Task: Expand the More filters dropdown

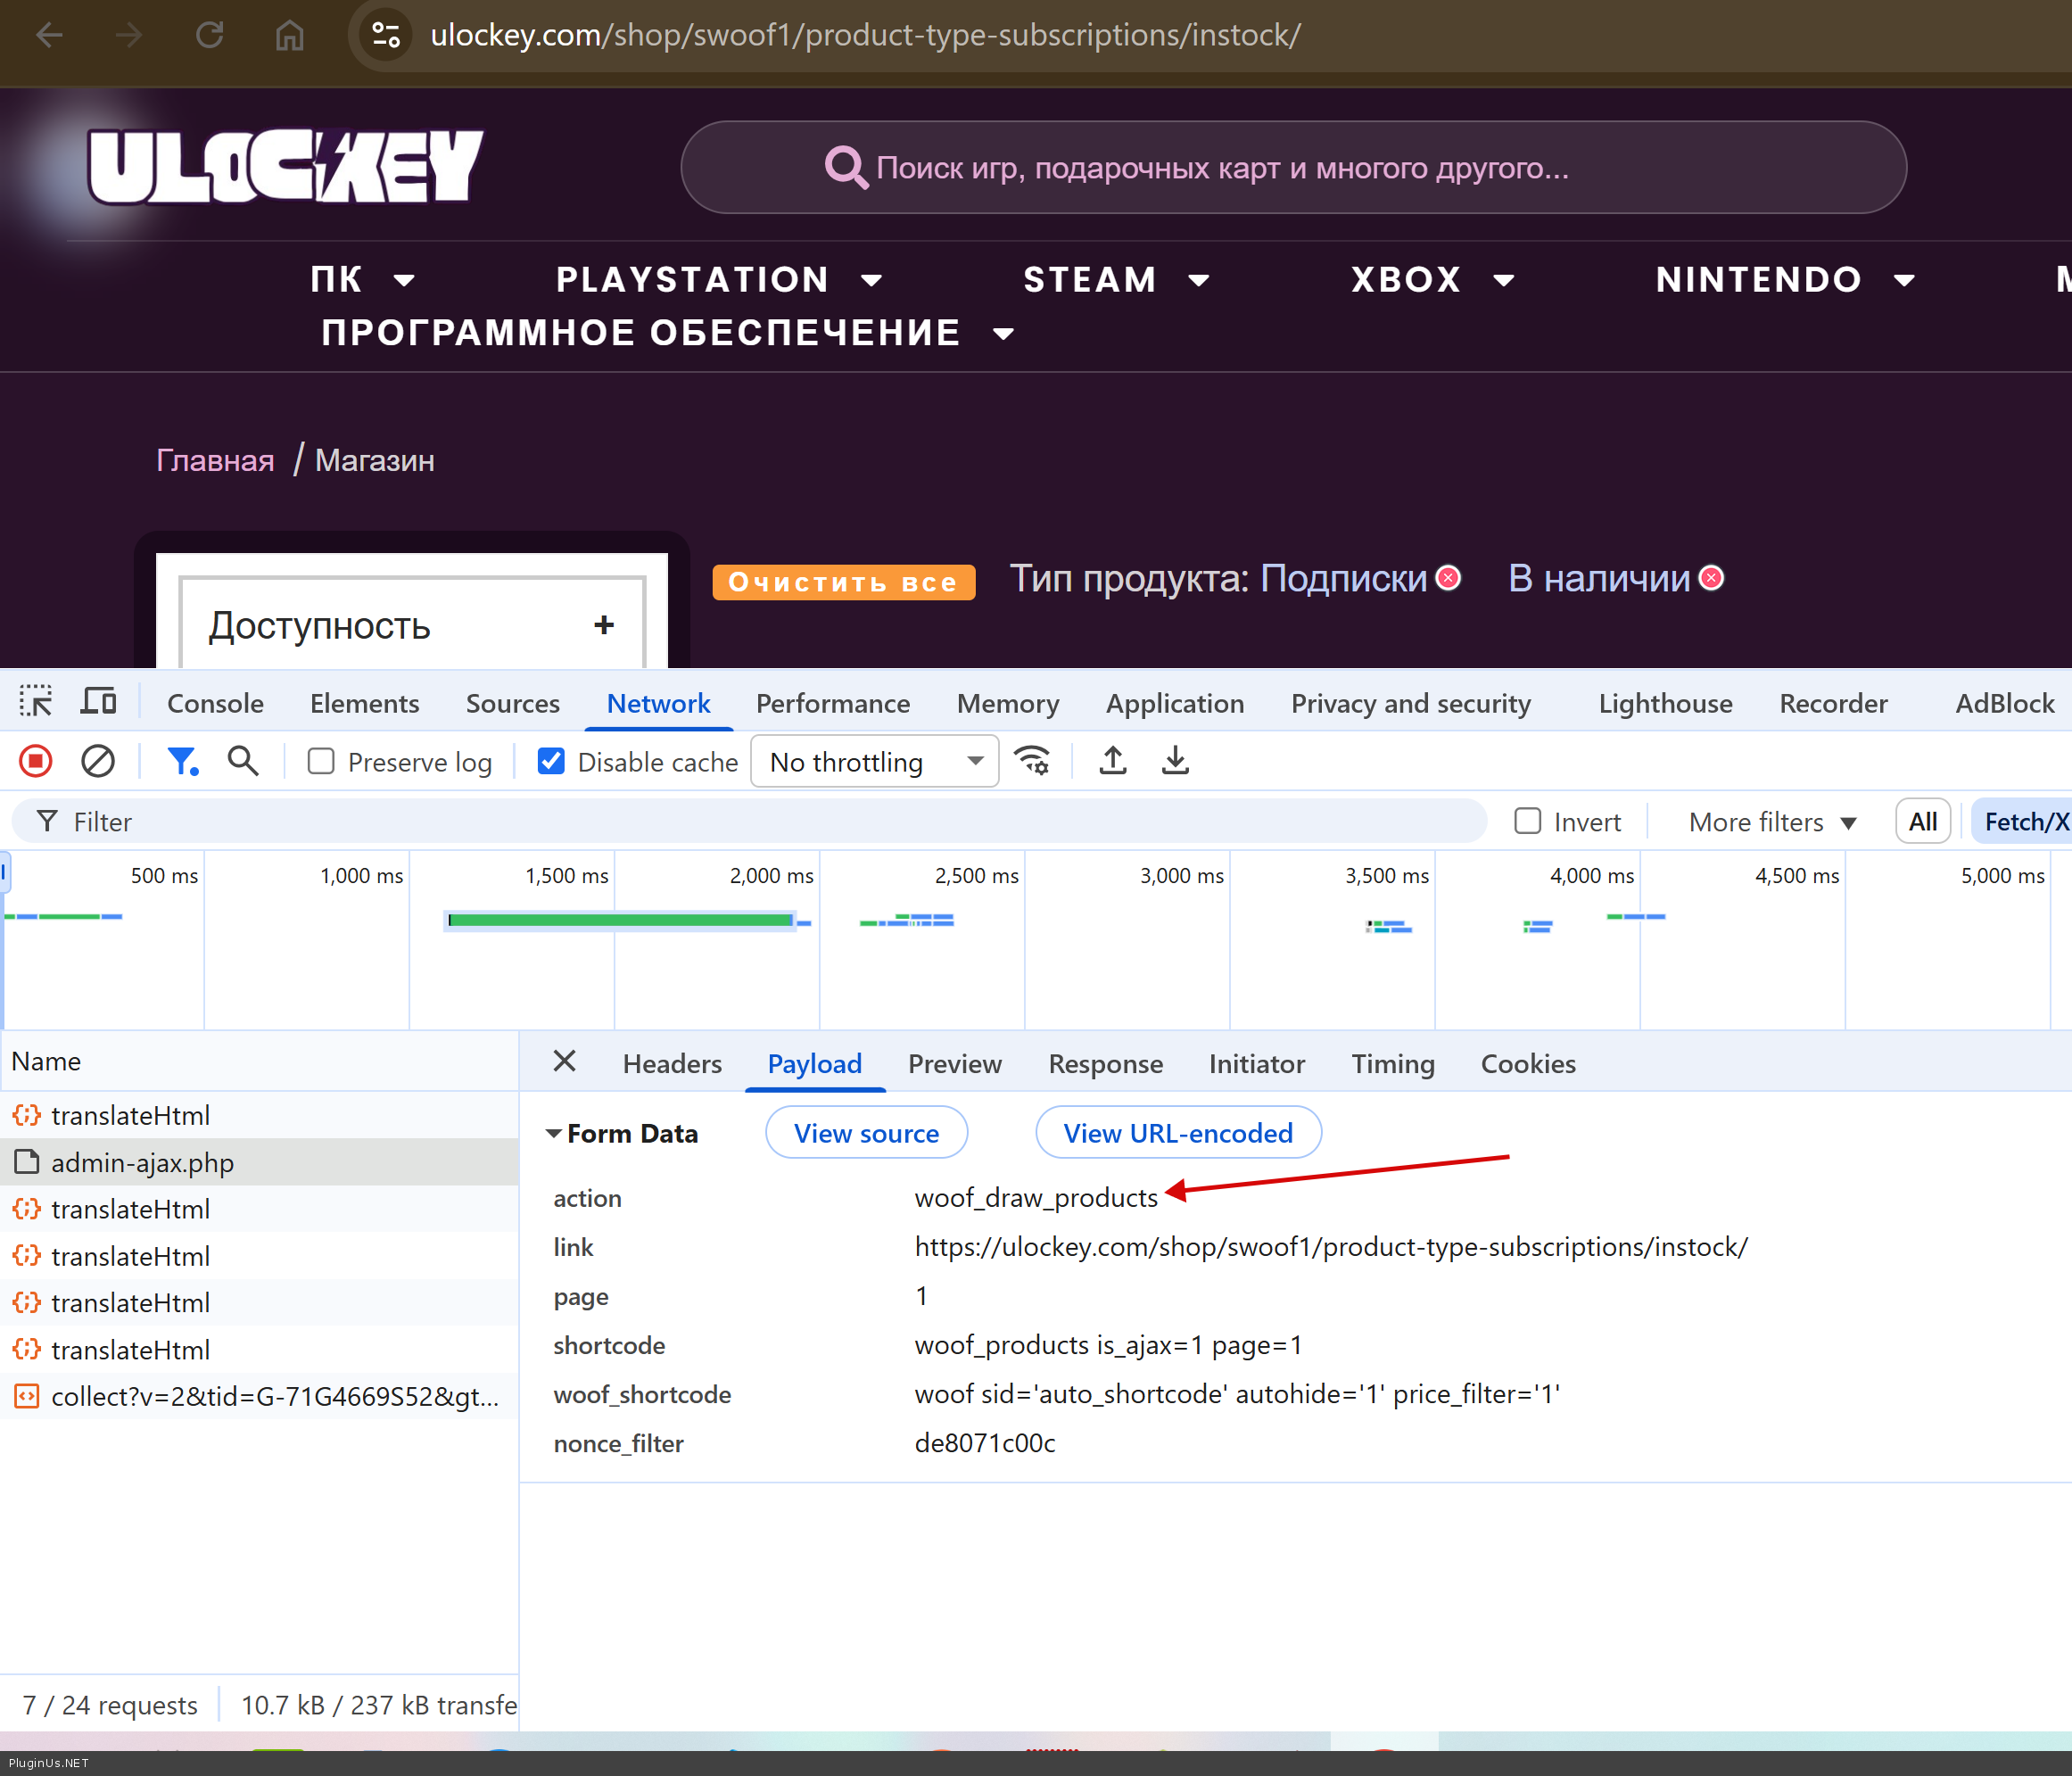Action: pyautogui.click(x=1772, y=822)
